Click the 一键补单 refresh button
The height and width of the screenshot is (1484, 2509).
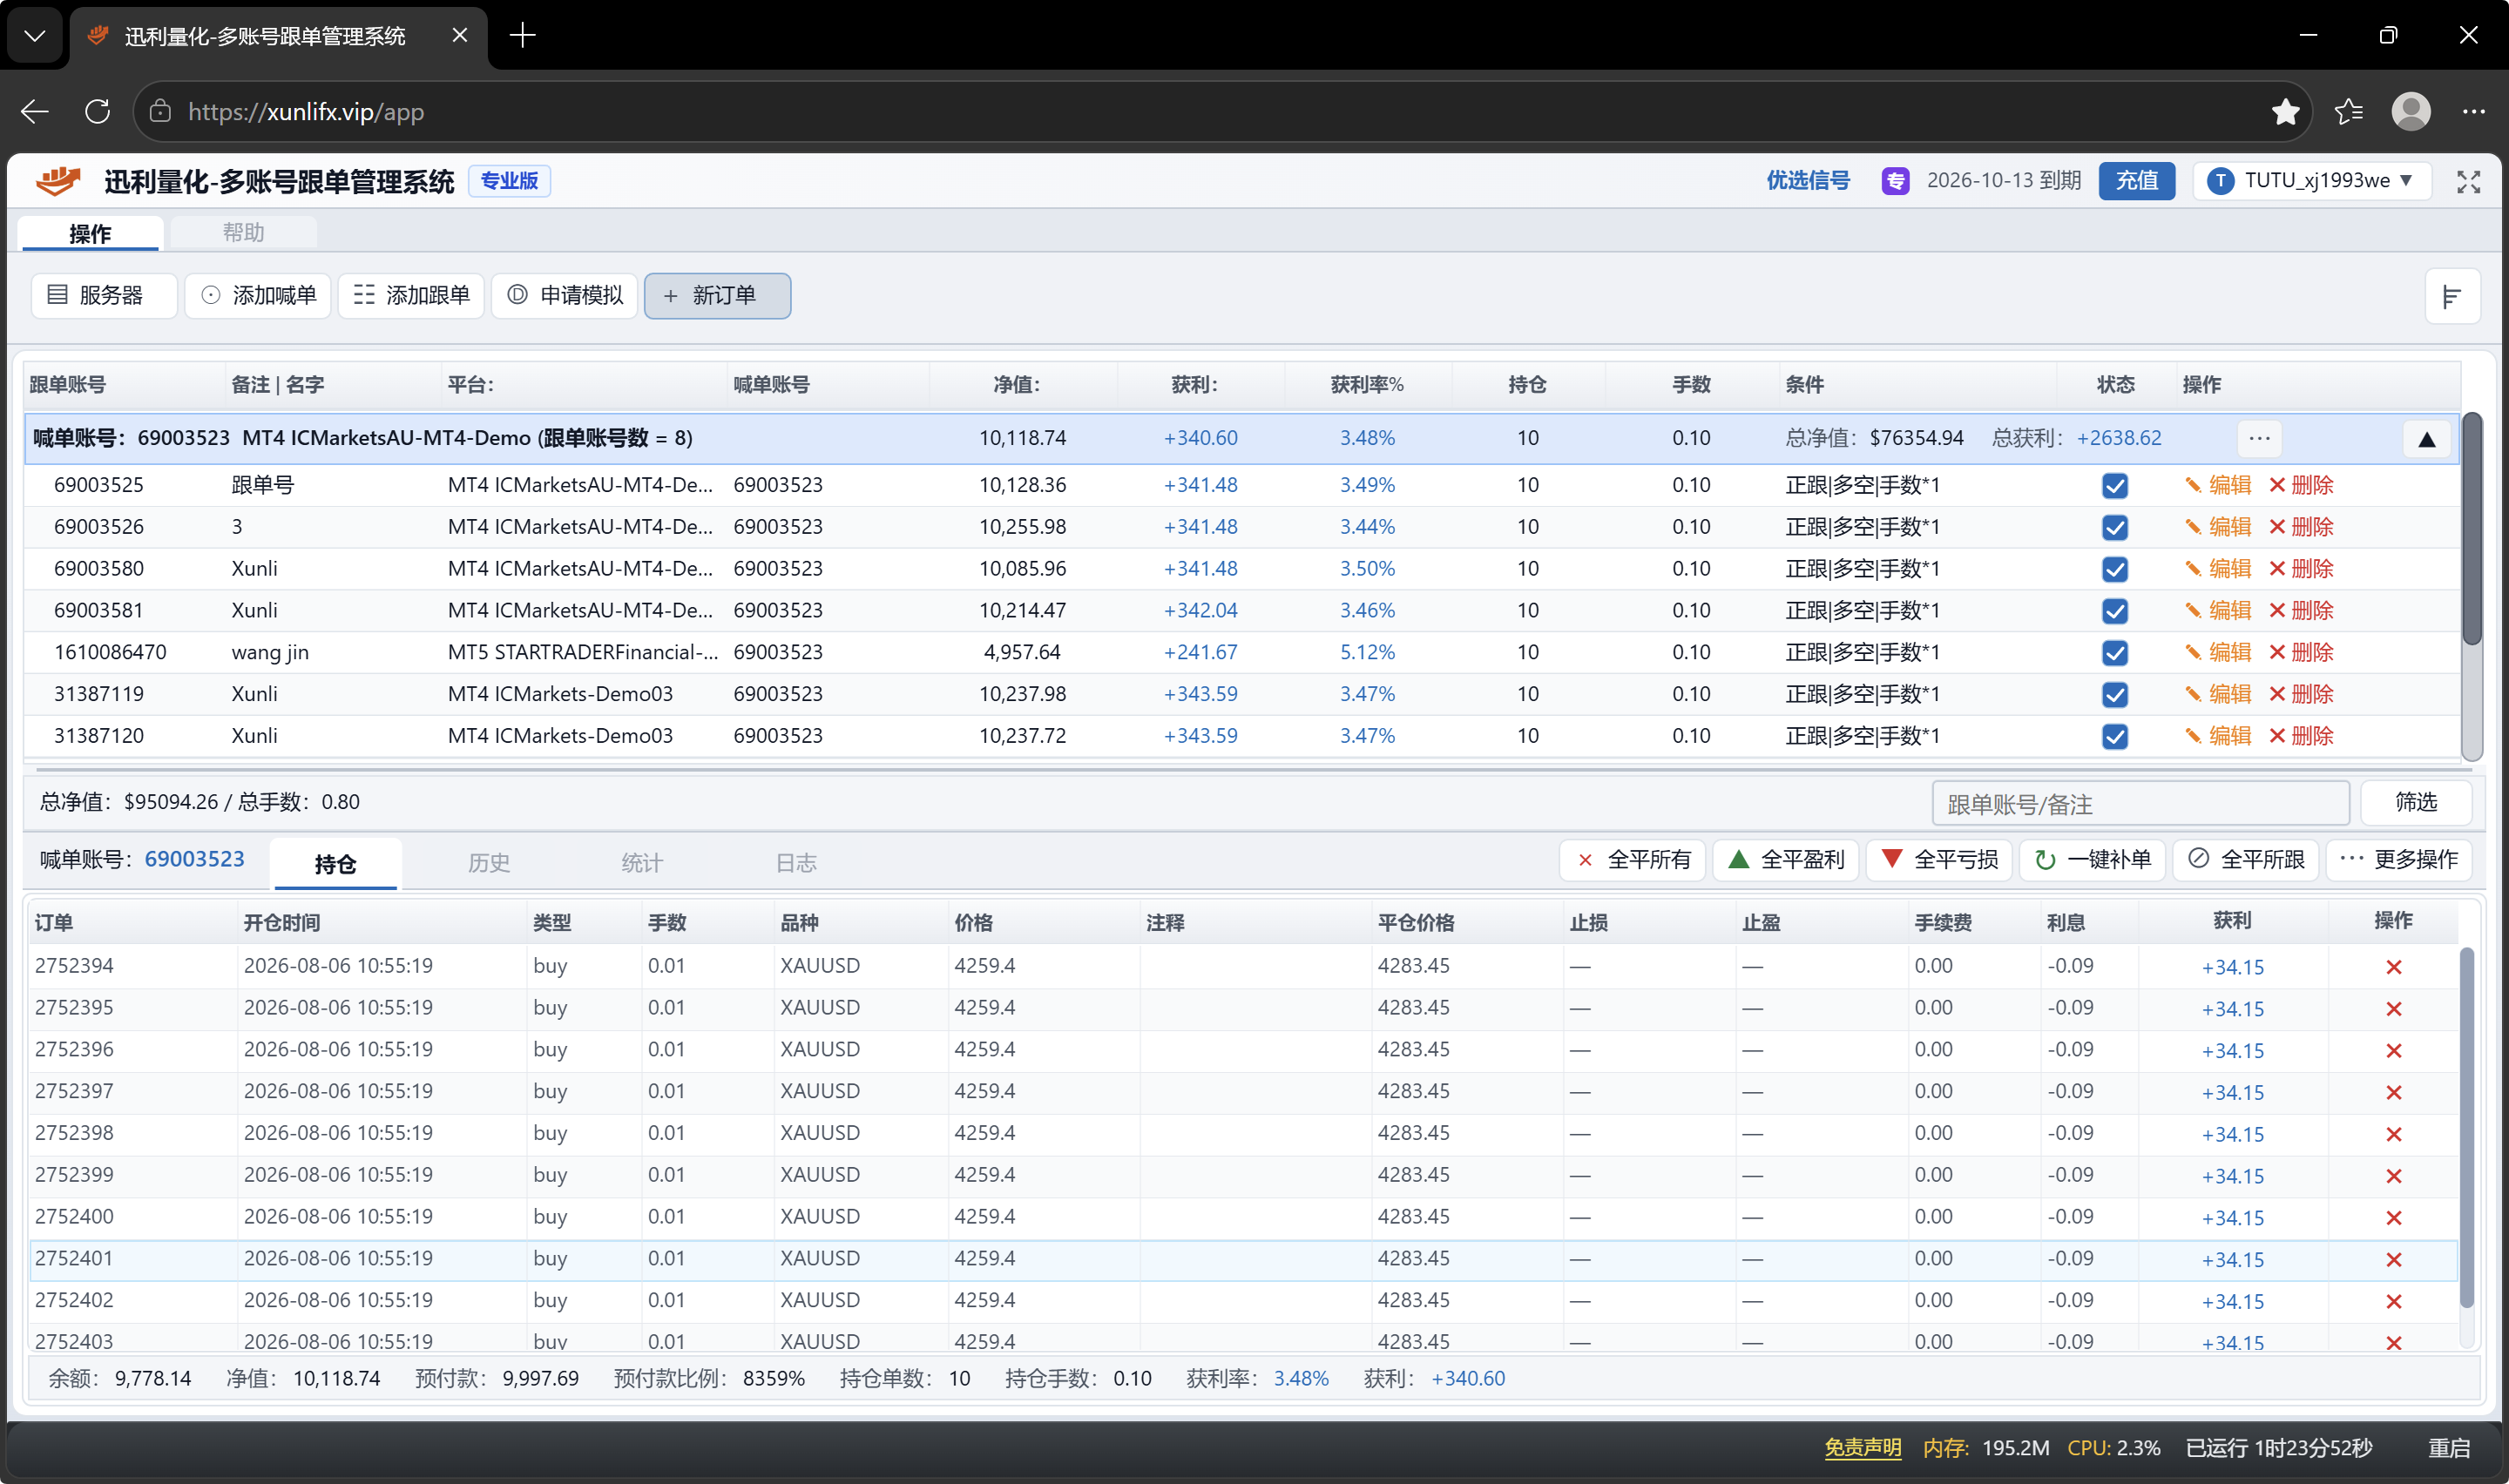click(2093, 859)
